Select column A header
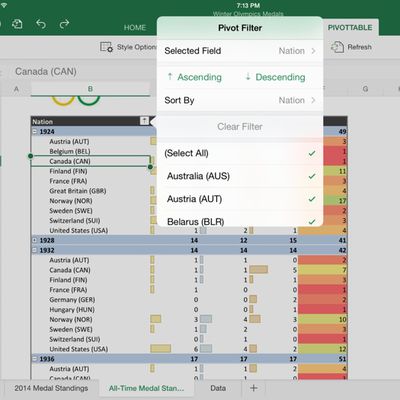400x400 pixels. point(16,89)
